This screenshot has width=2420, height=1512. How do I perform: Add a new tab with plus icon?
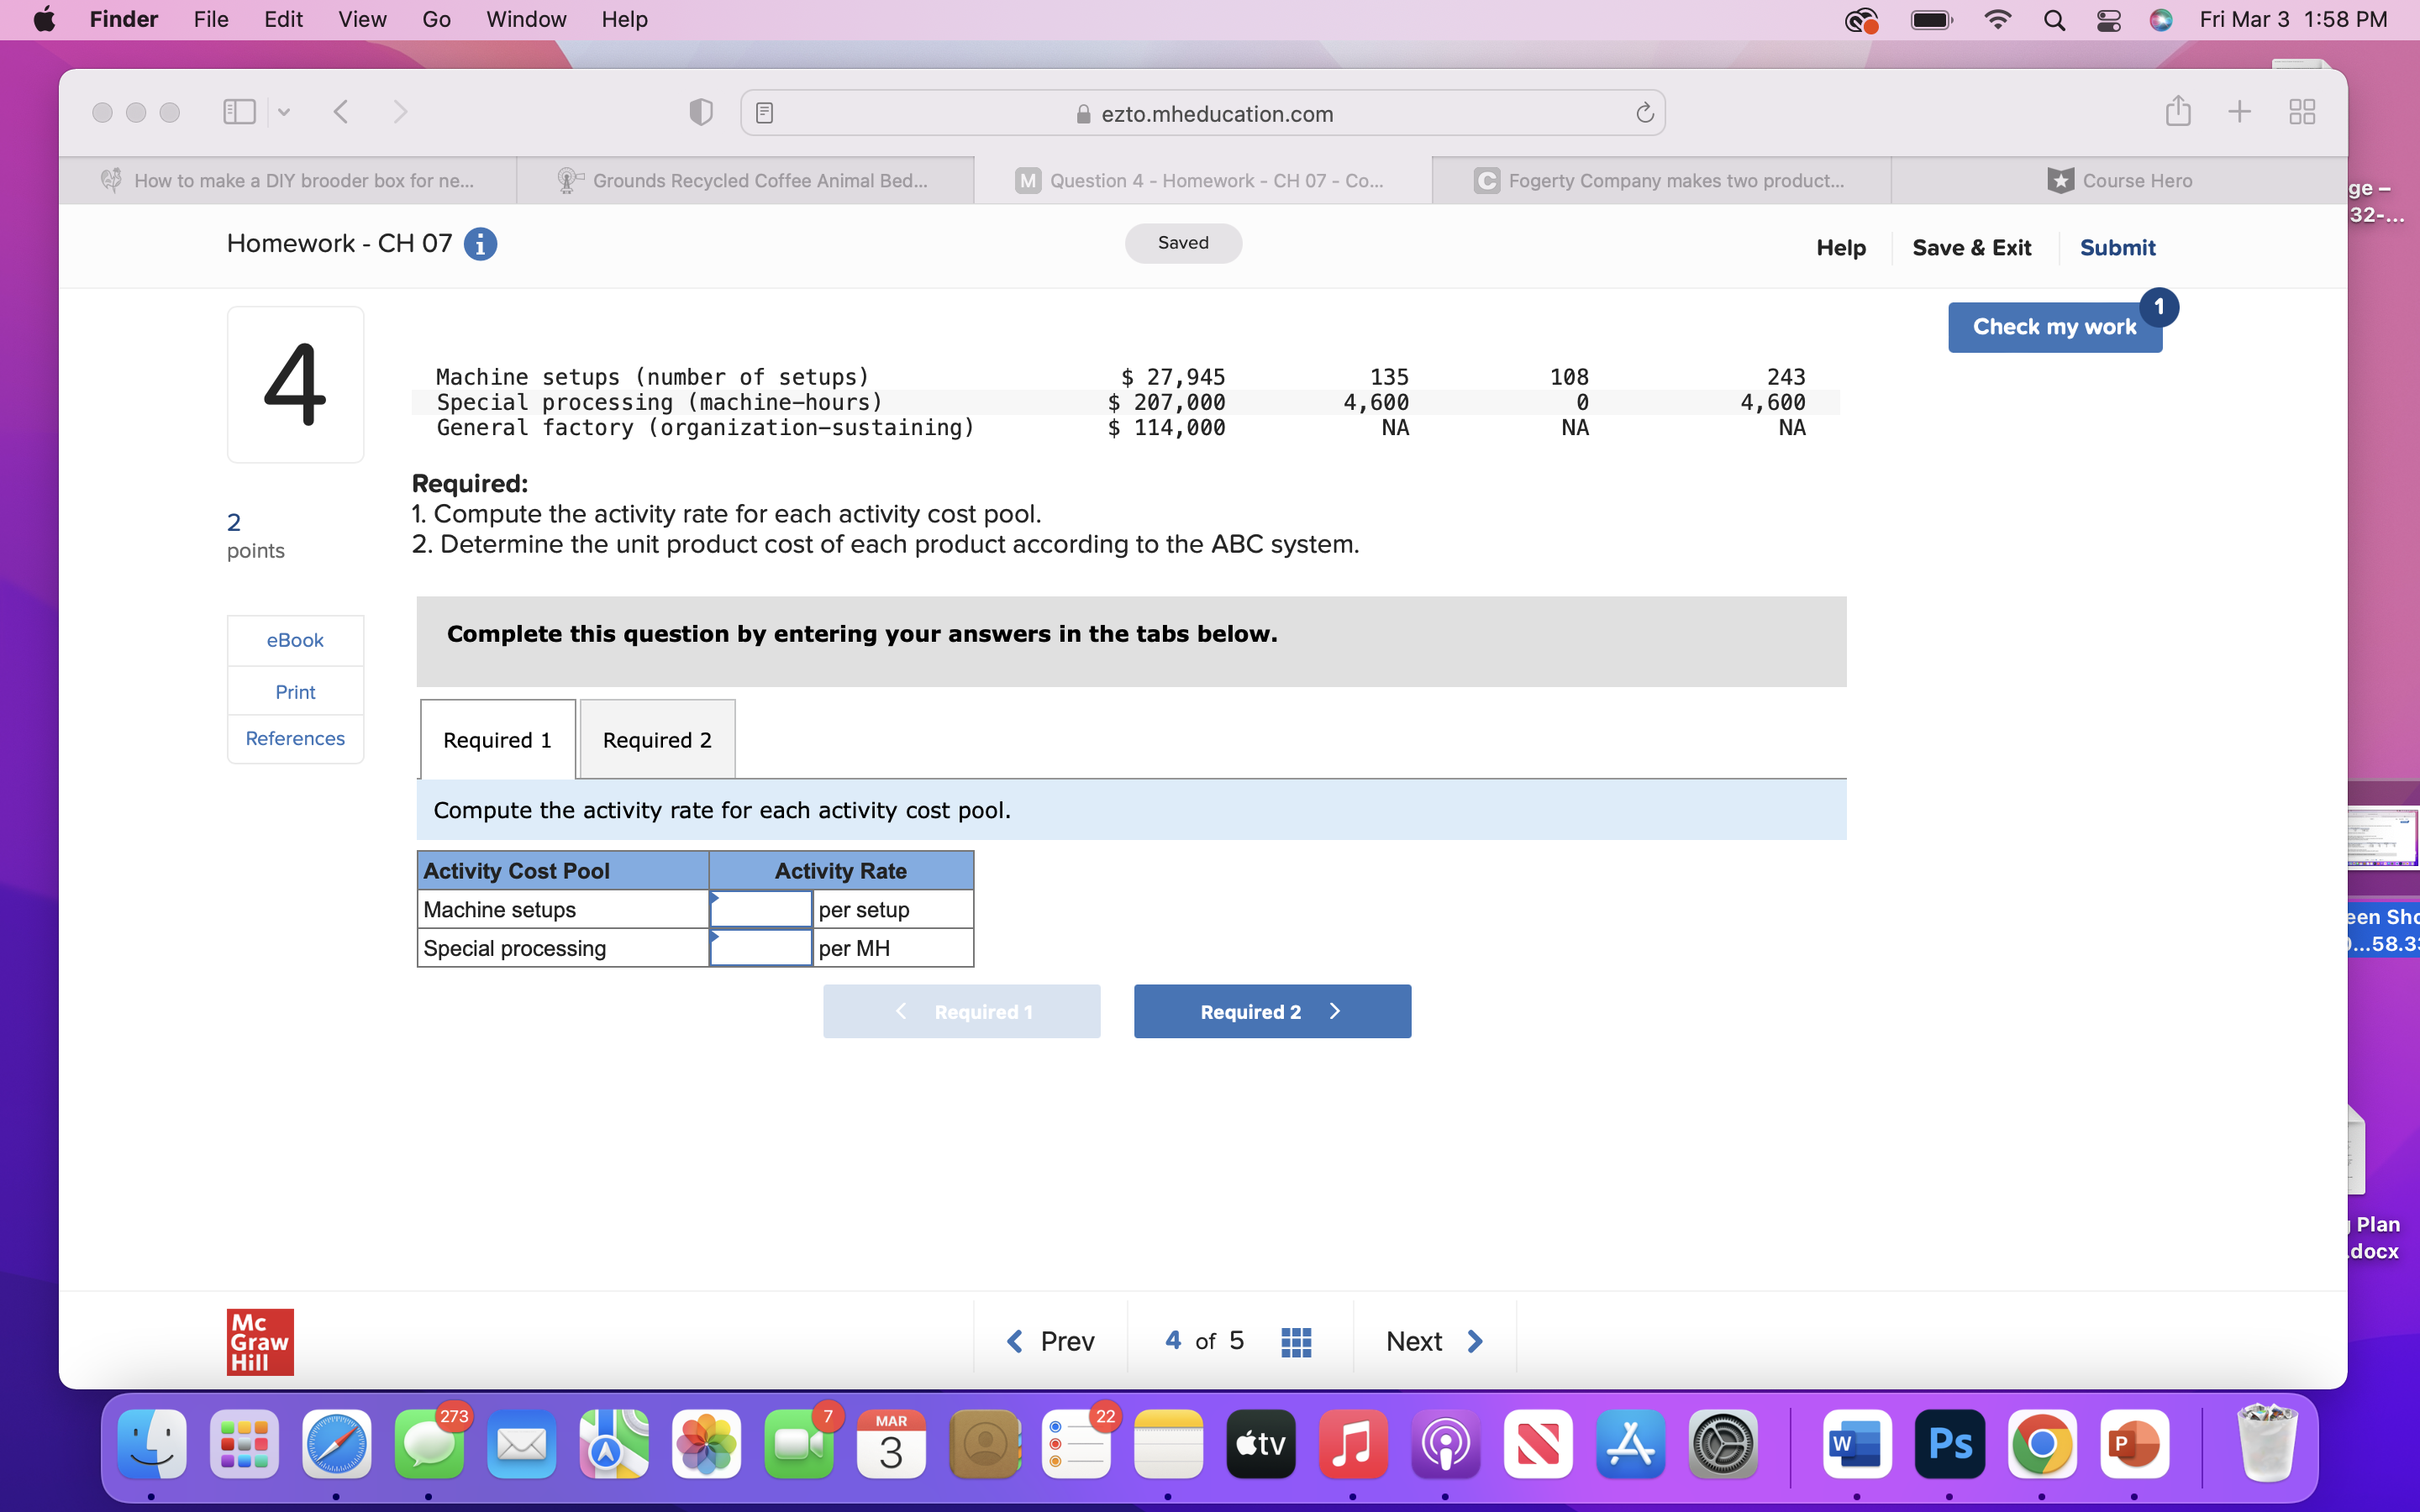coord(2240,111)
